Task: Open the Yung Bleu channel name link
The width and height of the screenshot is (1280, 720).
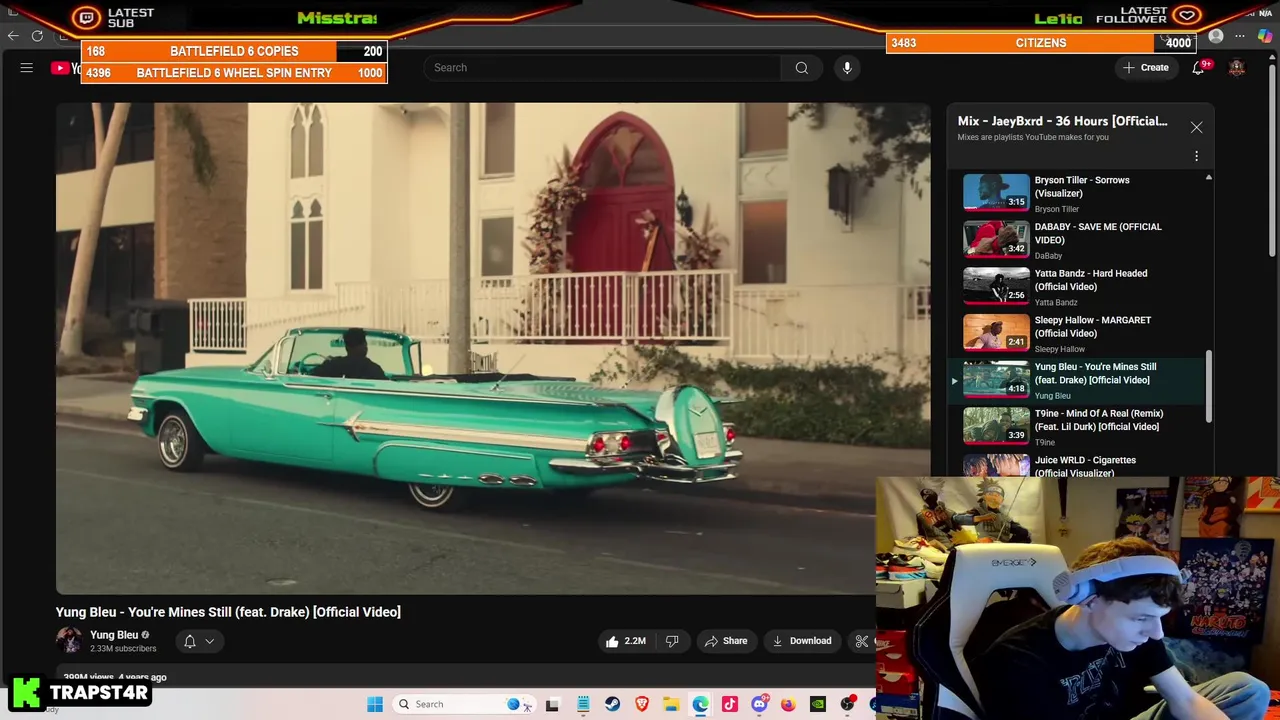Action: click(x=114, y=635)
